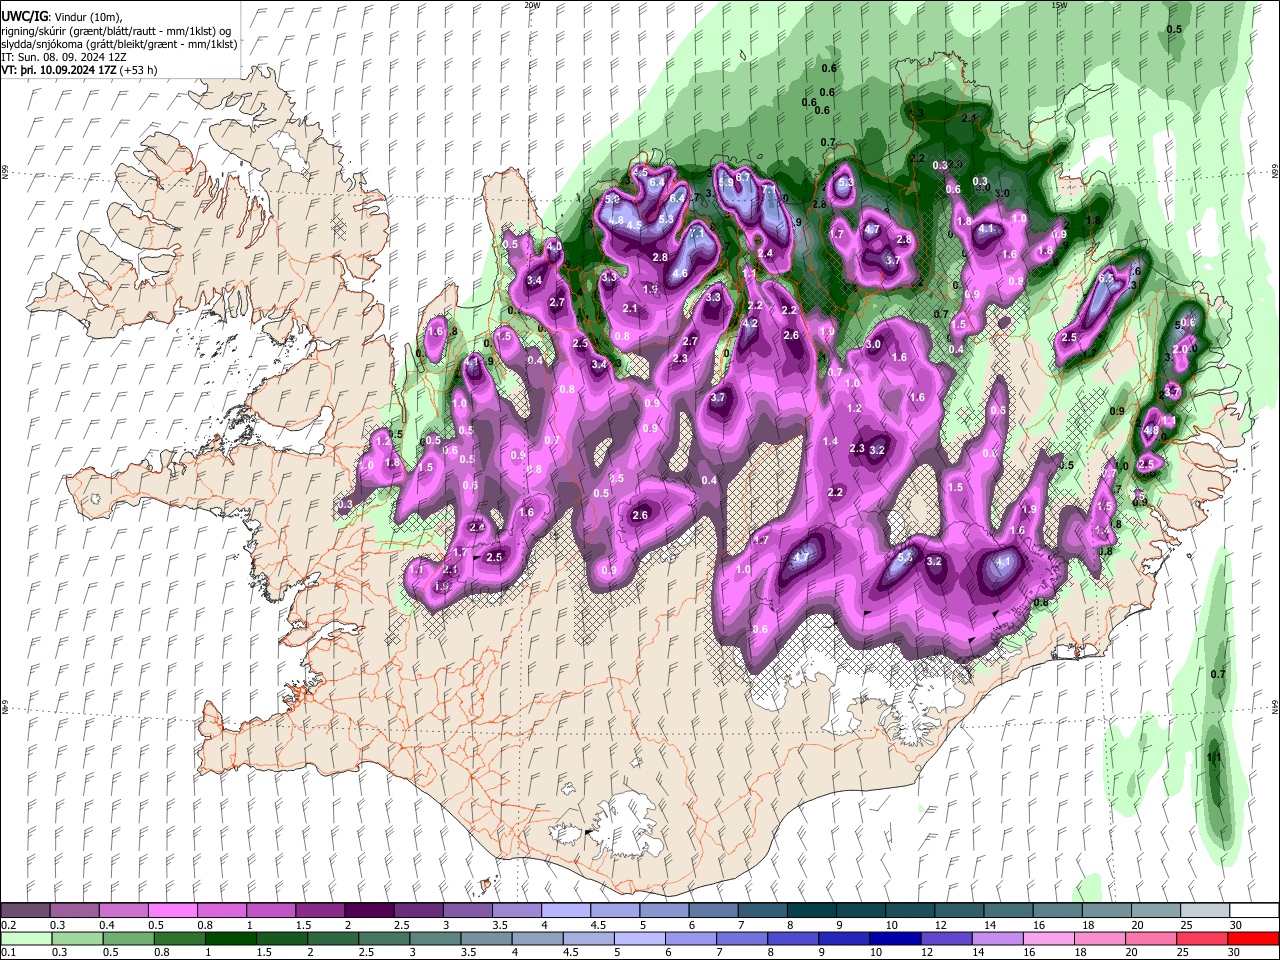Viewport: 1280px width, 960px height.
Task: Click lower rain legend swatch labeled 14
Action: click(x=998, y=938)
